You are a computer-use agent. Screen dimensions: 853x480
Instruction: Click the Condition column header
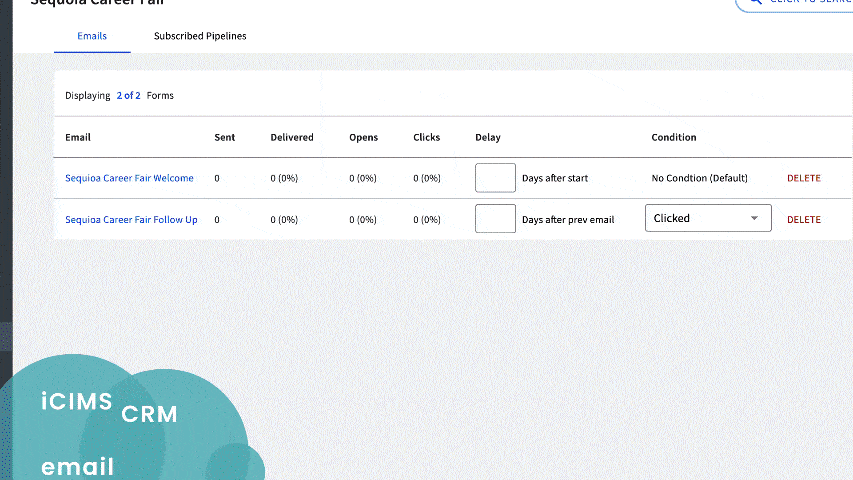674,137
